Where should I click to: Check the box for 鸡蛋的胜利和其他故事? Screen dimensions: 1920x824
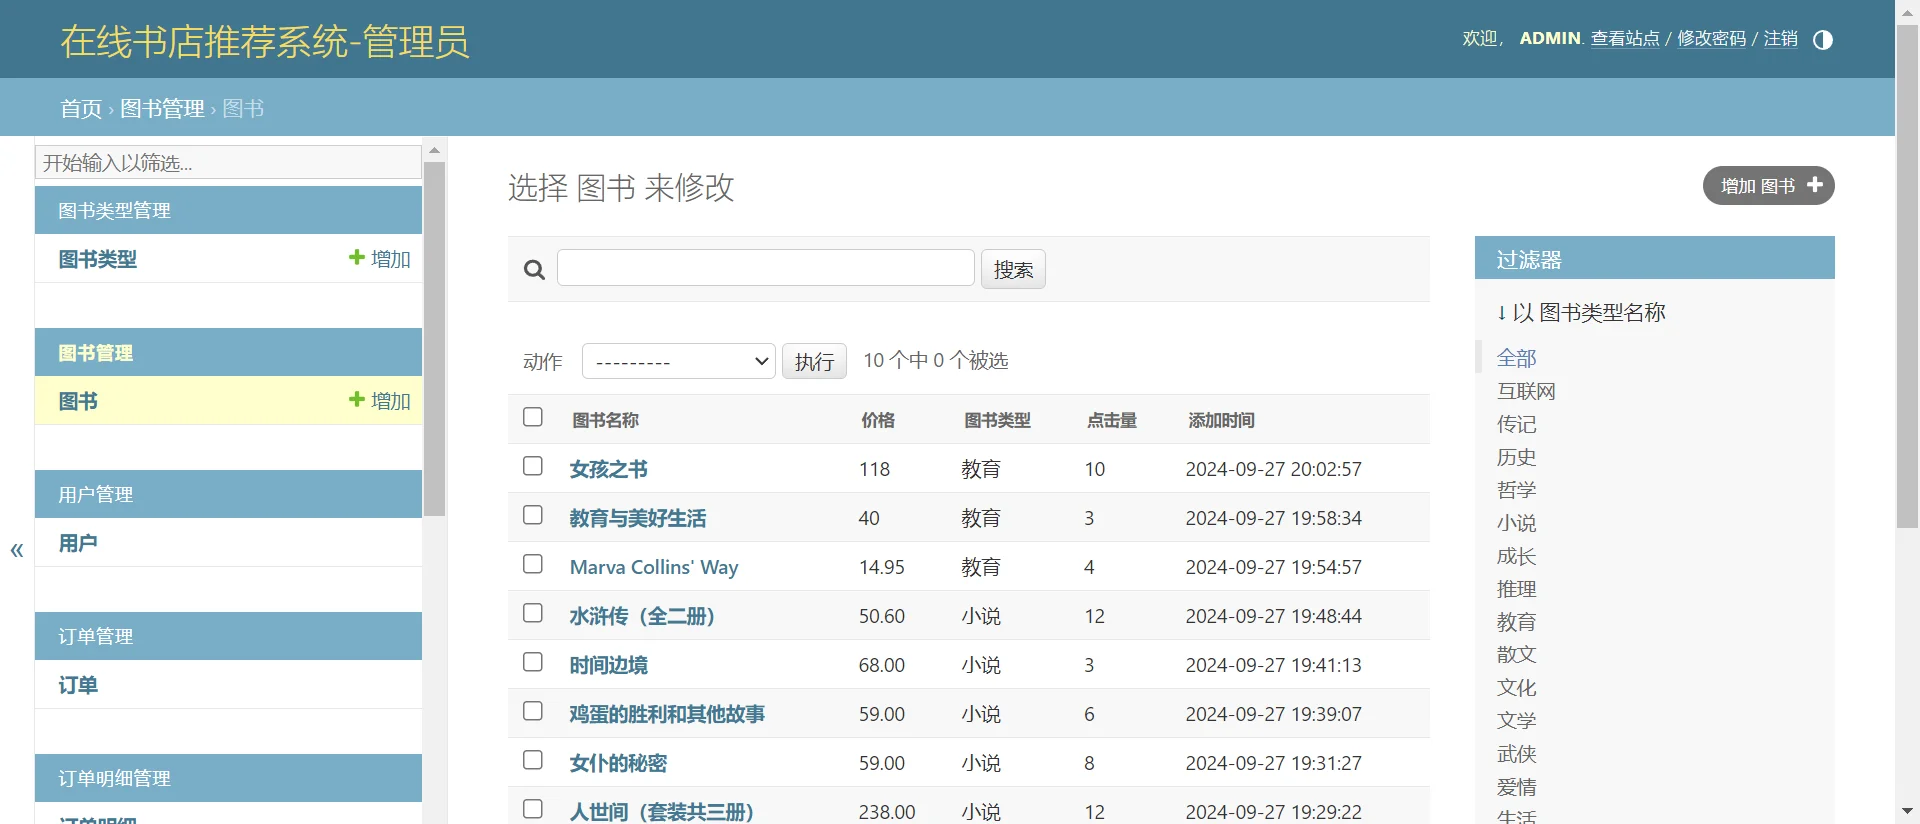pyautogui.click(x=533, y=711)
